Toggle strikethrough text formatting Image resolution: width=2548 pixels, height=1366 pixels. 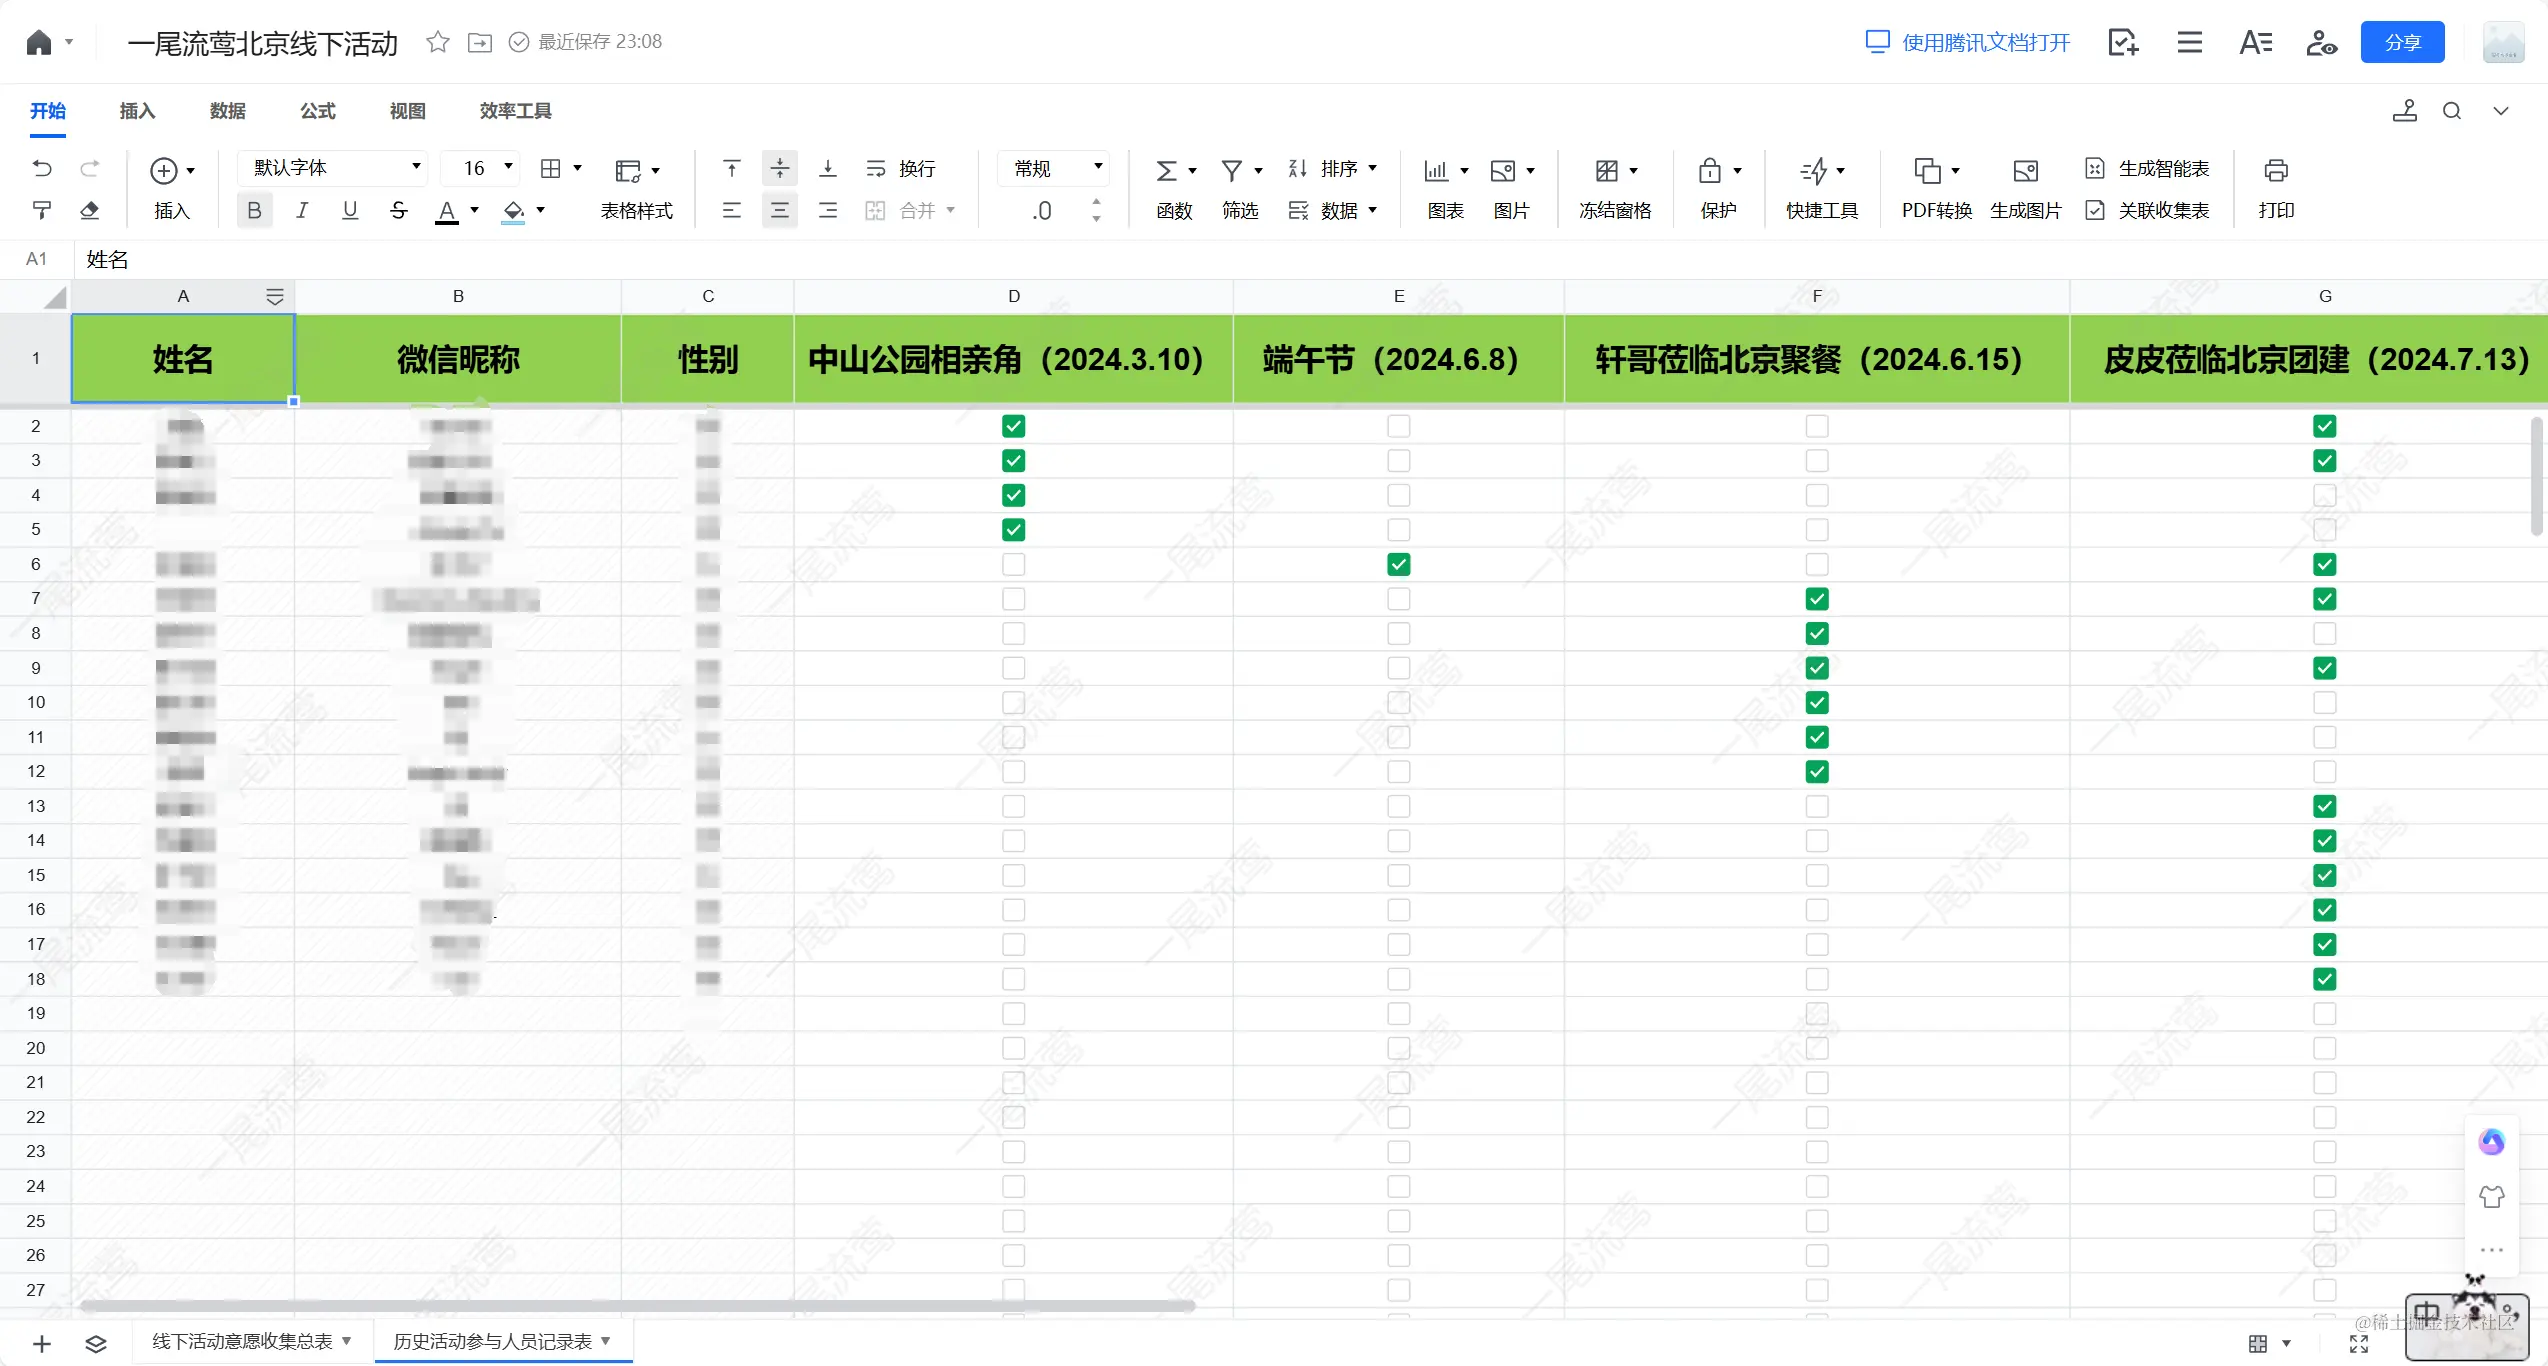[x=398, y=210]
